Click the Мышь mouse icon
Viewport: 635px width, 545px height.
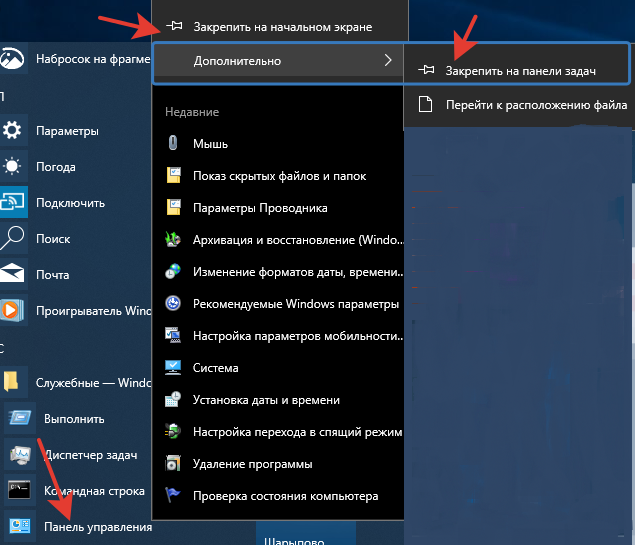click(x=173, y=143)
